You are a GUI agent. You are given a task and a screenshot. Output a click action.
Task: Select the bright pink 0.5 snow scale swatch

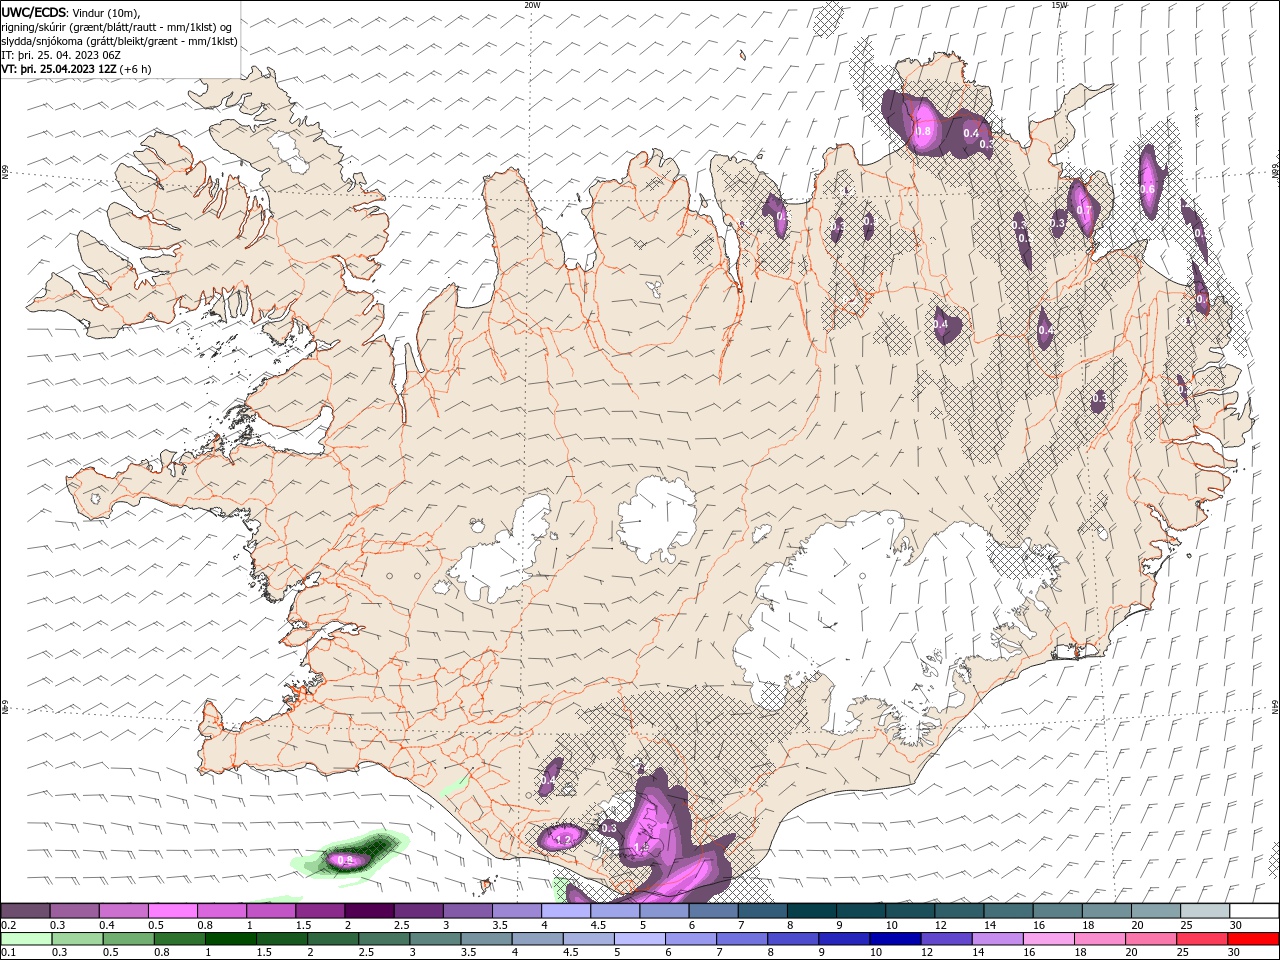(x=172, y=911)
